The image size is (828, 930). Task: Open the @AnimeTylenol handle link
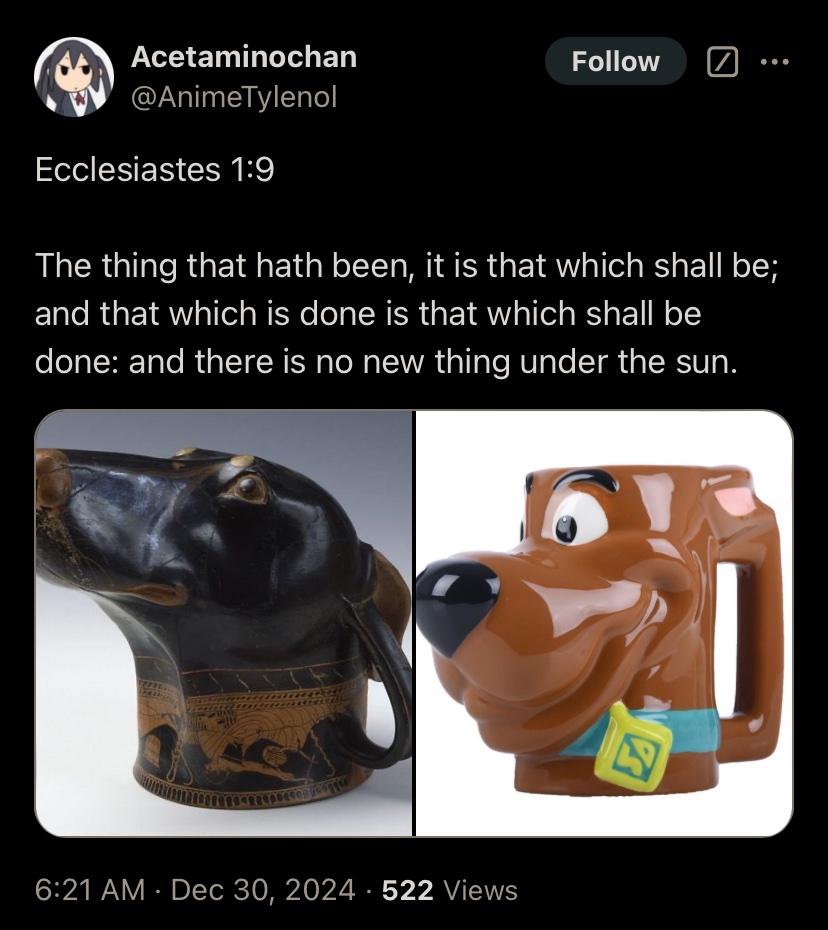[234, 97]
